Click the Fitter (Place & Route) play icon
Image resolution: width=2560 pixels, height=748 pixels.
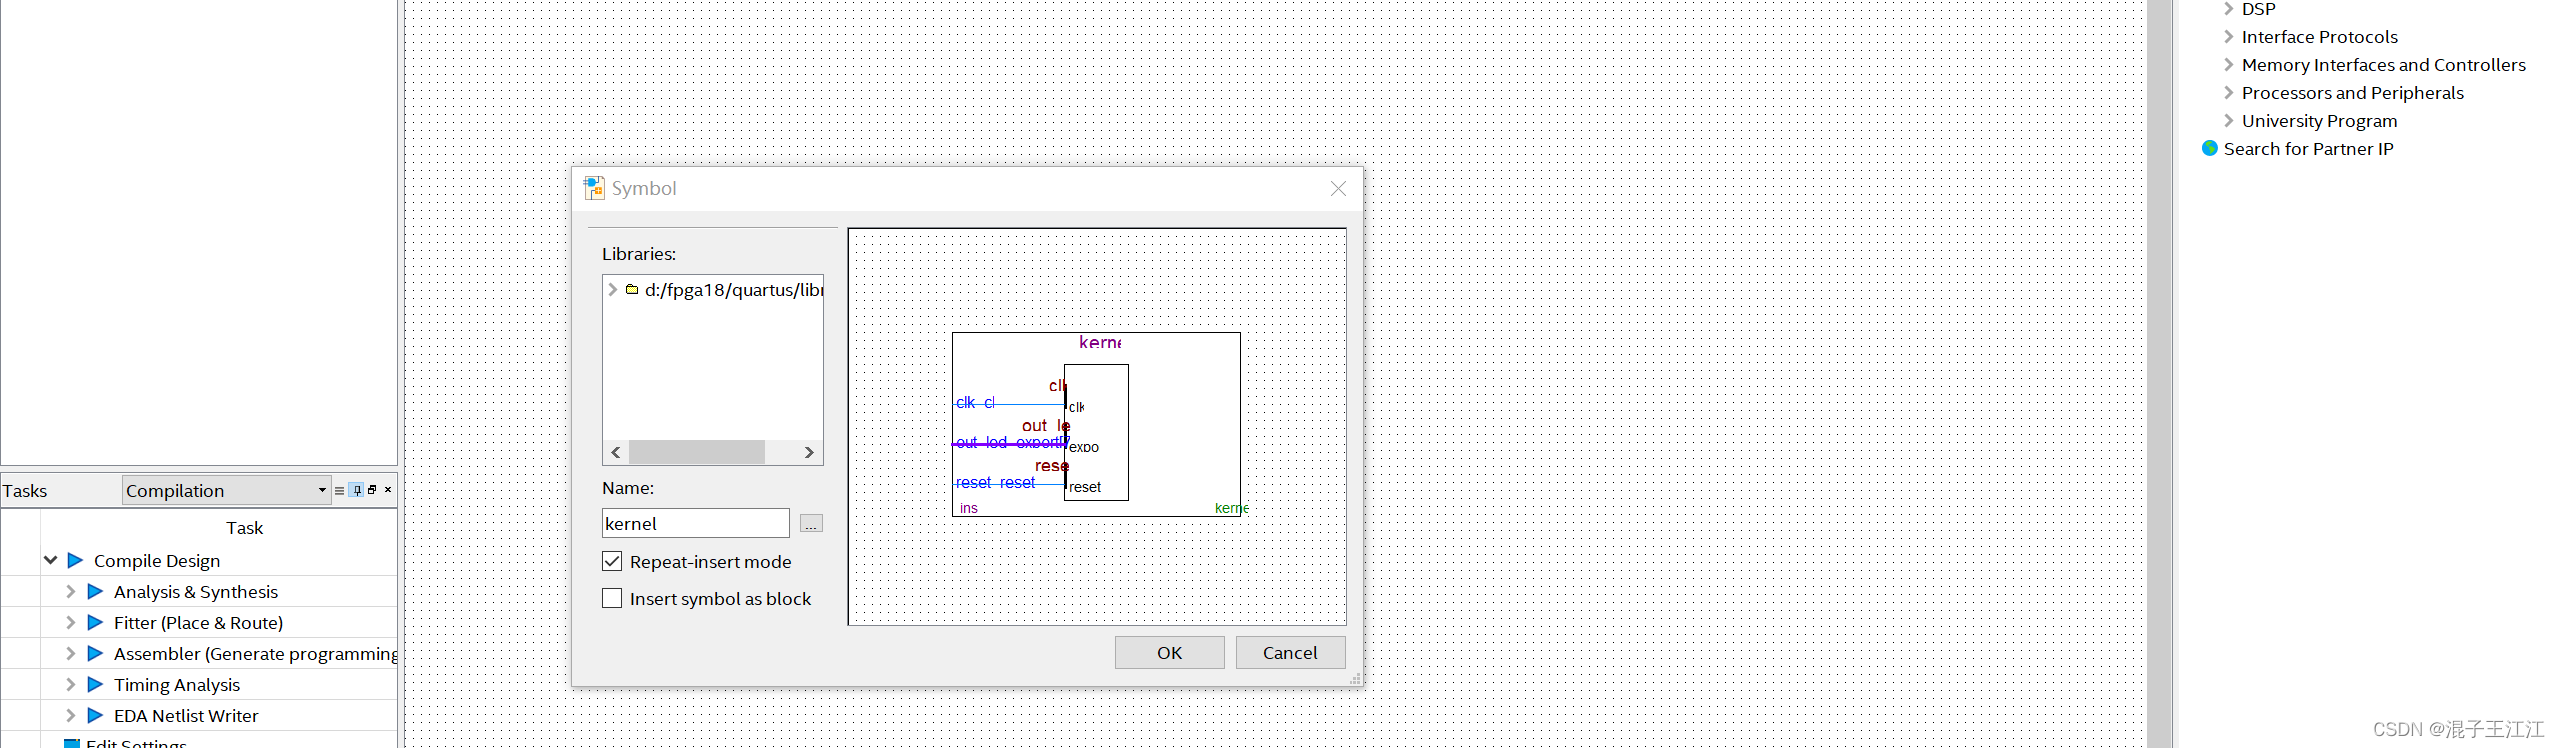pyautogui.click(x=95, y=622)
